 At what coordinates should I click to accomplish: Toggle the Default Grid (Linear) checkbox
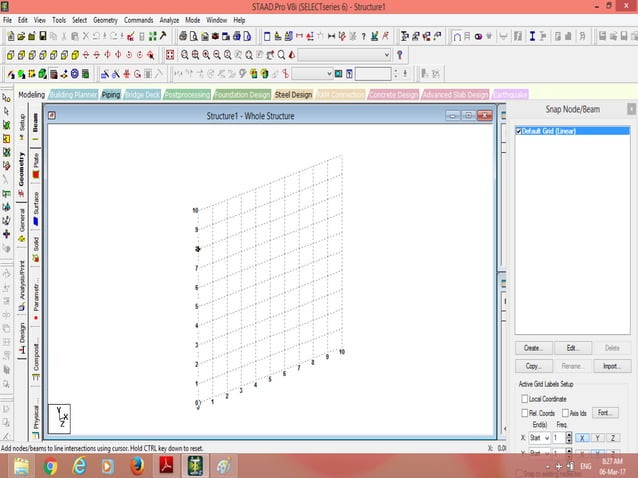(519, 131)
